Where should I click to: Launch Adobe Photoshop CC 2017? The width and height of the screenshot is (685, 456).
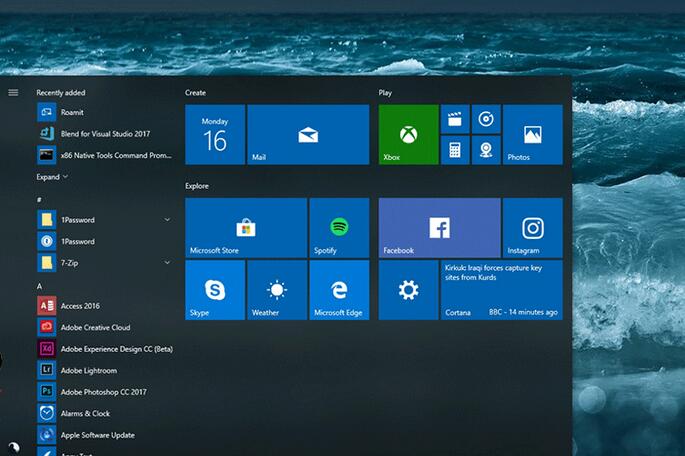point(105,392)
